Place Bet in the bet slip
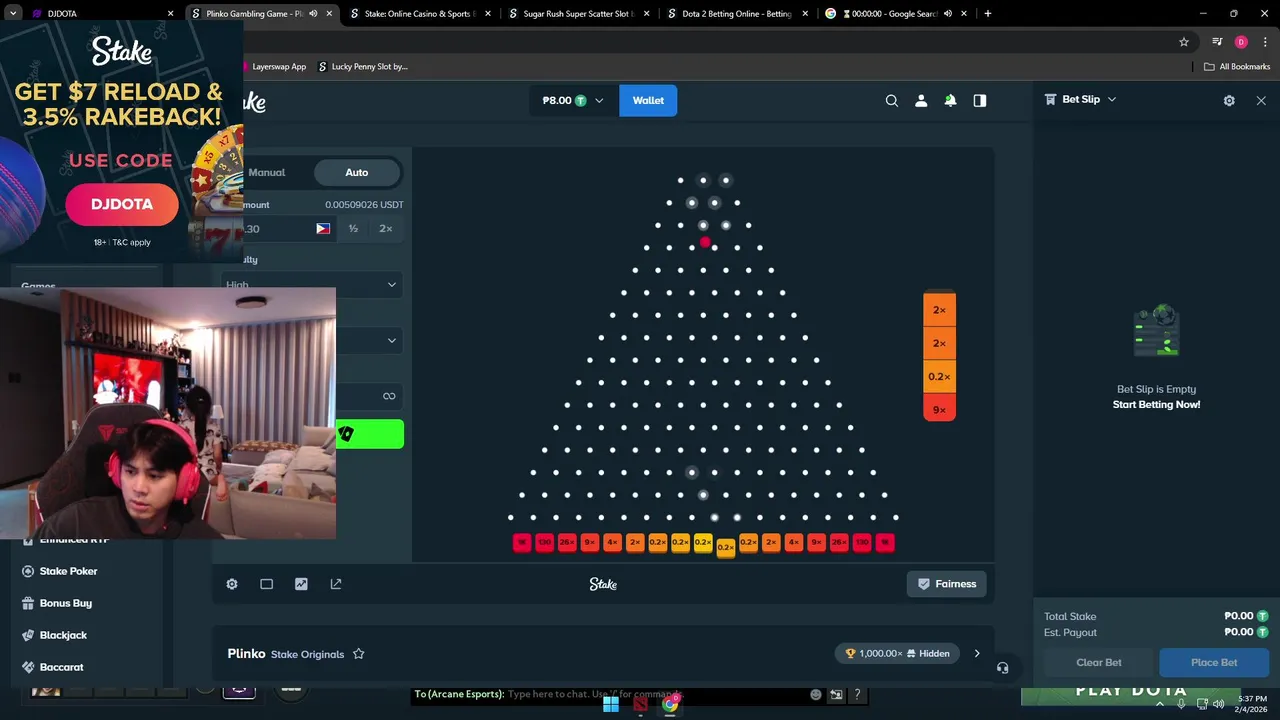This screenshot has width=1280, height=720. click(x=1214, y=662)
